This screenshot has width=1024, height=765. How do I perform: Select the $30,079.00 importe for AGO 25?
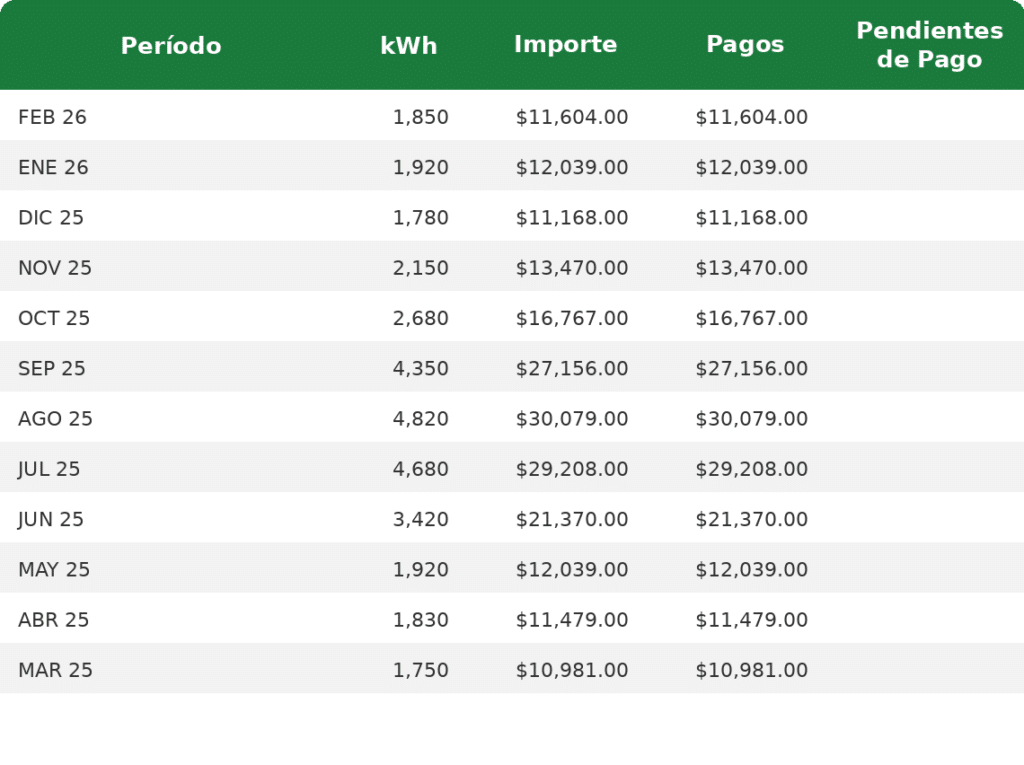(571, 419)
